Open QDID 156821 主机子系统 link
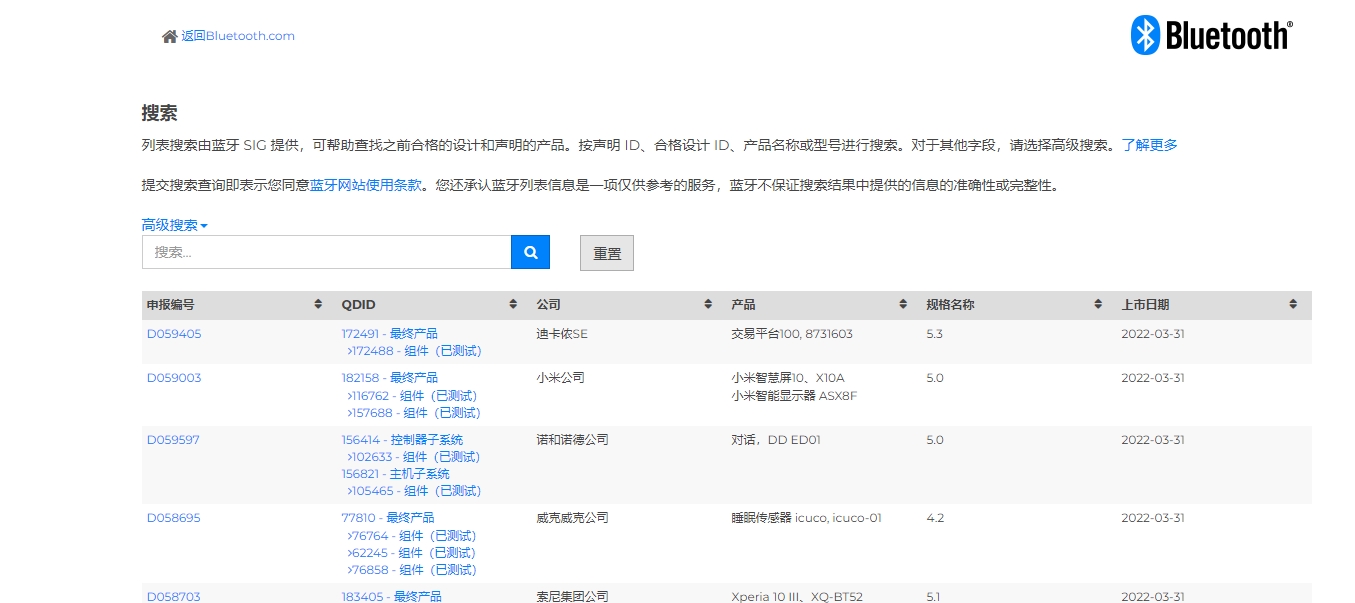This screenshot has width=1355, height=603. 395,474
